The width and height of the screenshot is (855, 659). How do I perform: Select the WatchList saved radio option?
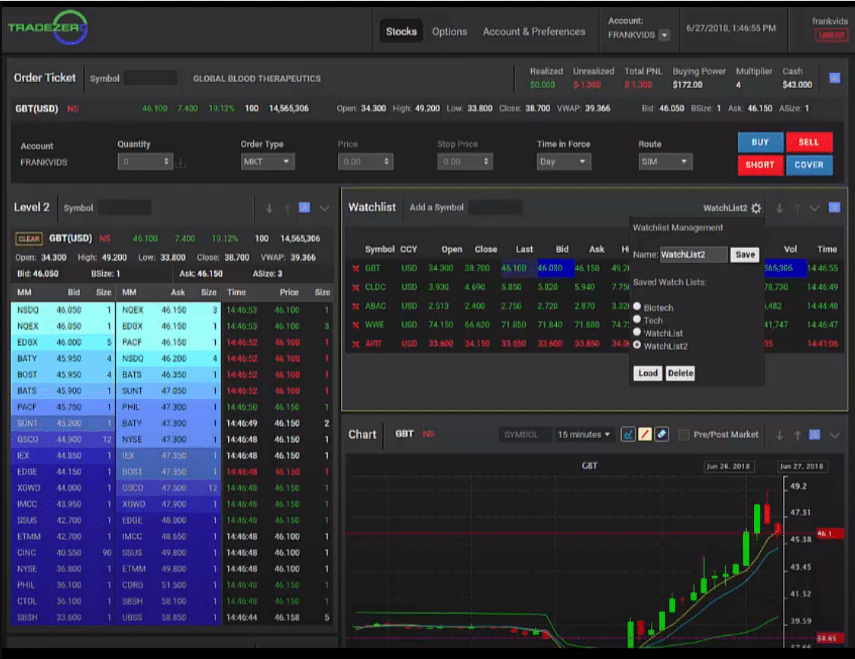(x=637, y=331)
